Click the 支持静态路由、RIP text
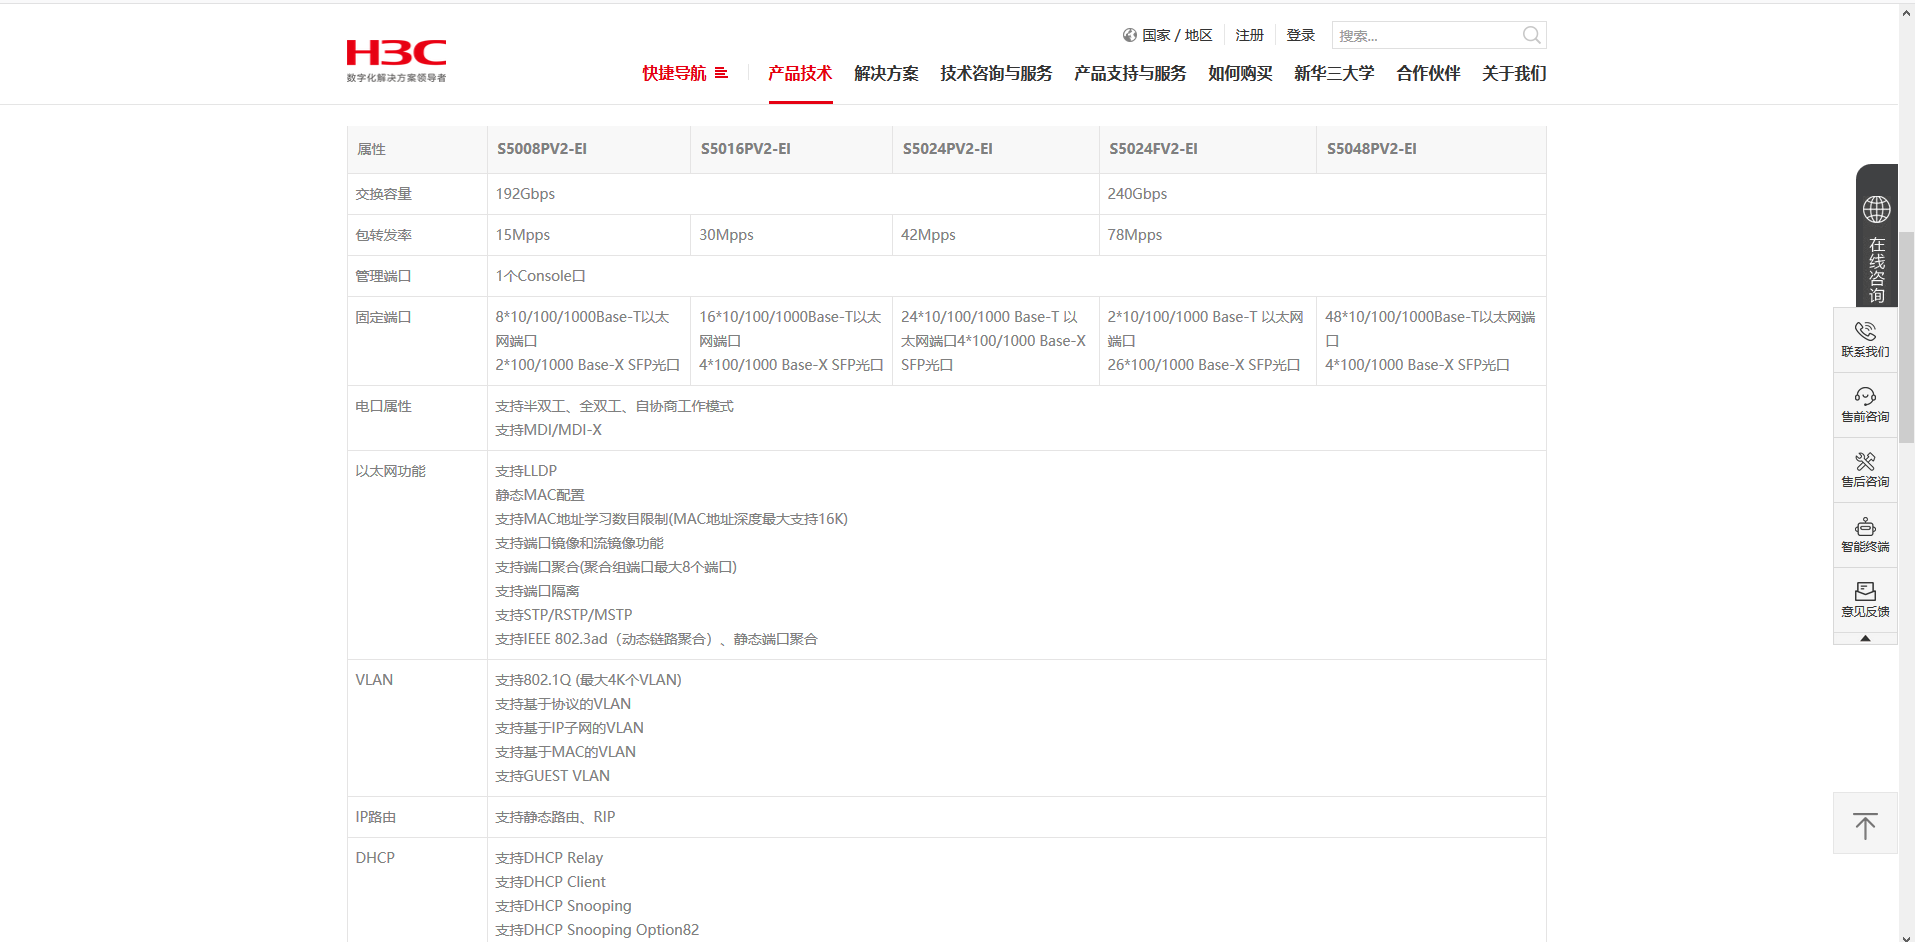Image resolution: width=1915 pixels, height=942 pixels. 555,817
